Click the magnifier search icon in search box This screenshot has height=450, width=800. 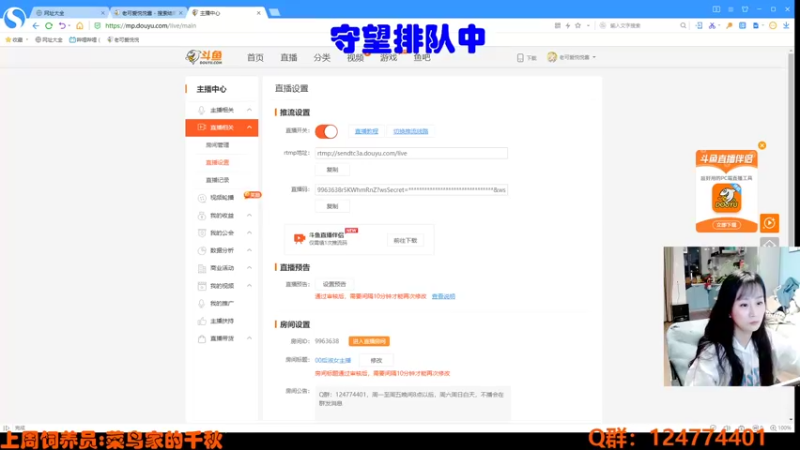[683, 26]
